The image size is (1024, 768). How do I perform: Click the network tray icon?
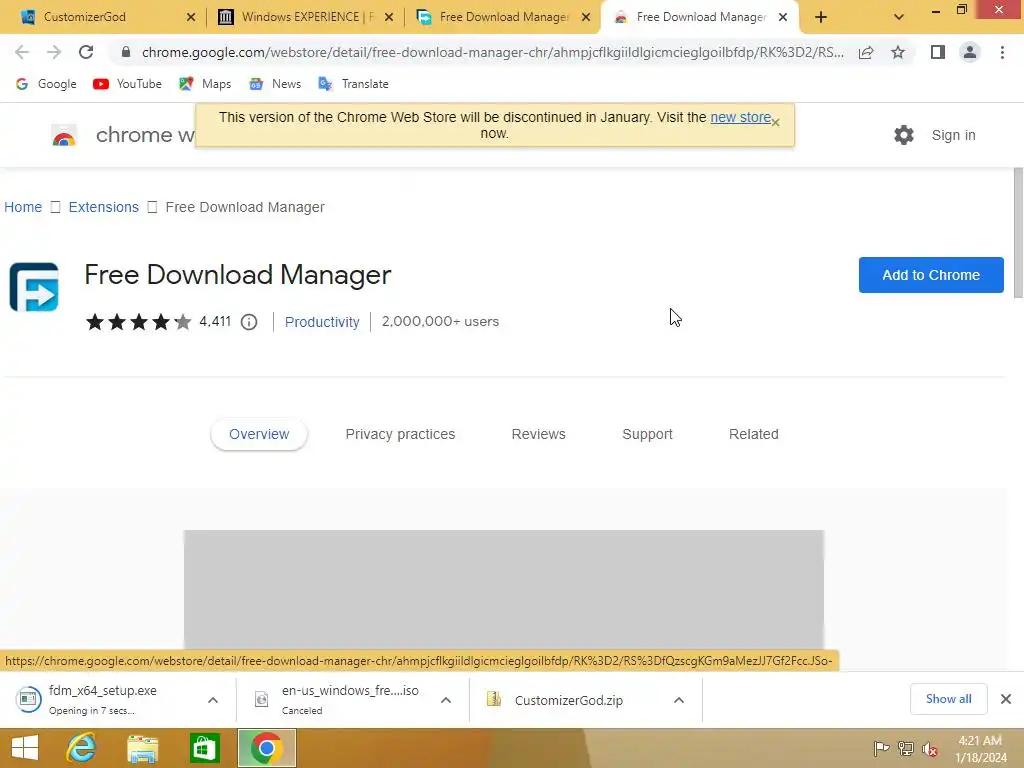tap(906, 748)
